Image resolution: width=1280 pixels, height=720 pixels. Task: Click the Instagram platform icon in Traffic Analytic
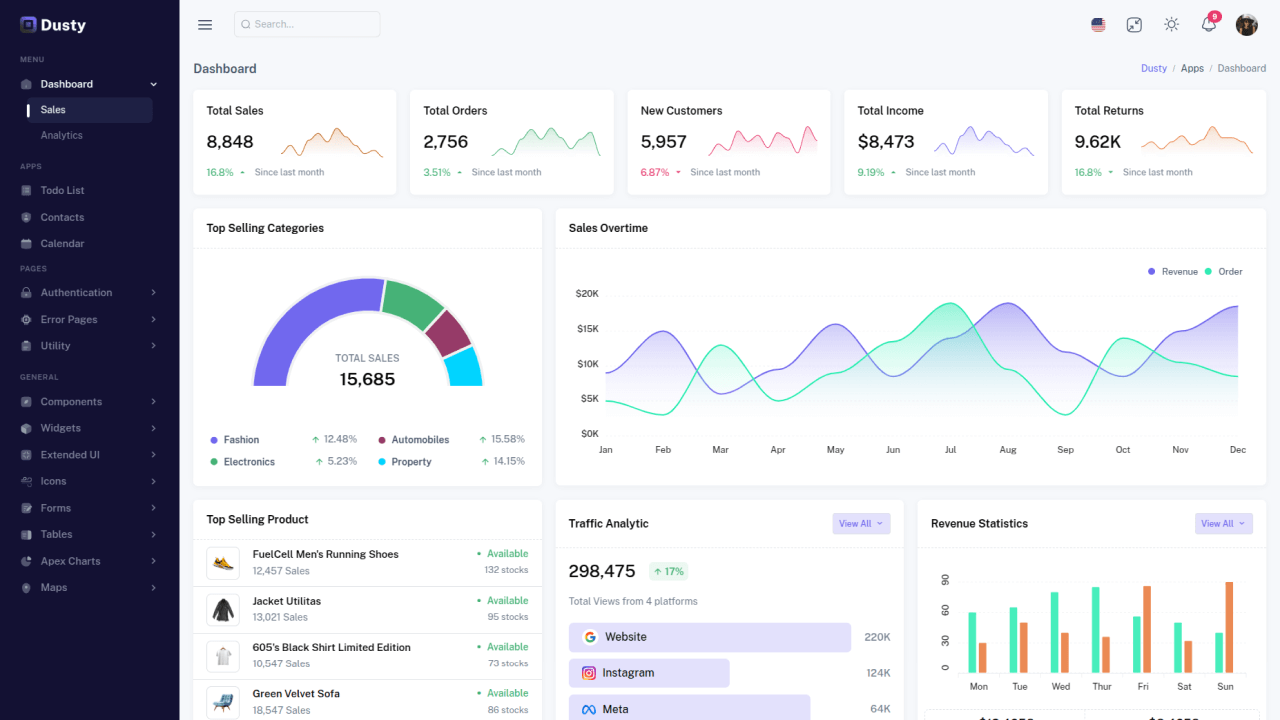589,673
